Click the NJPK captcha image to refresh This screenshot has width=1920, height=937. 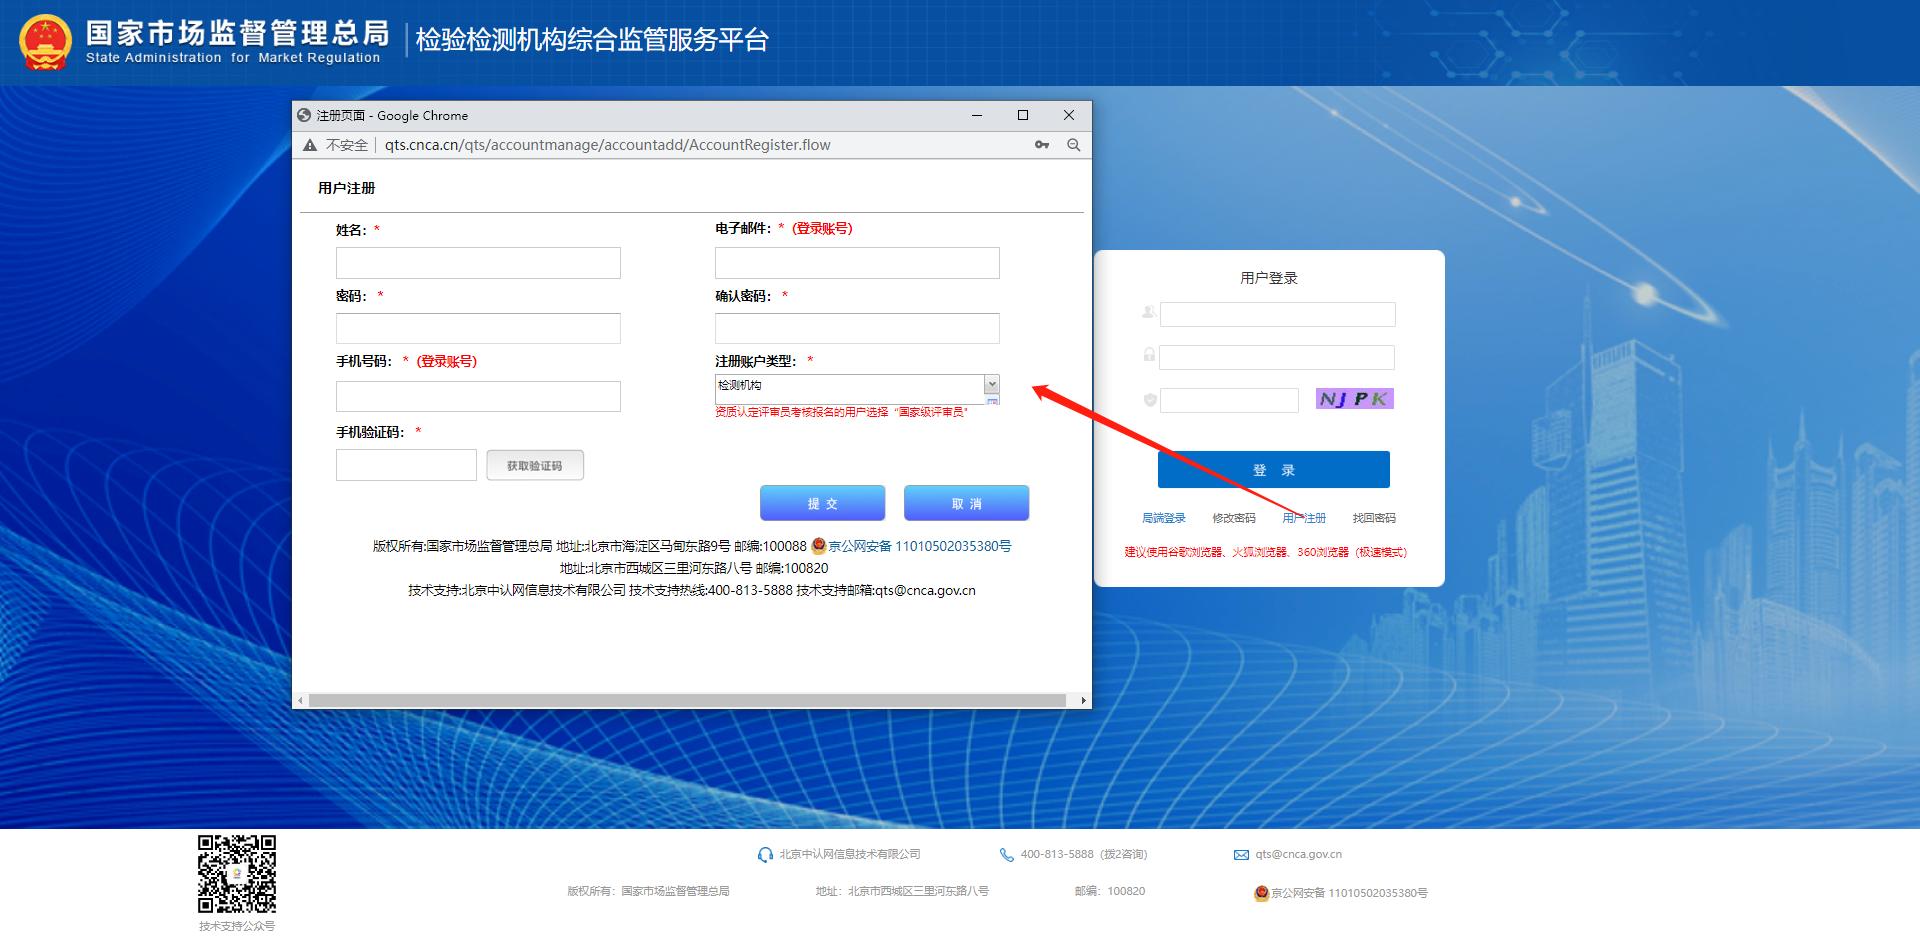(x=1353, y=398)
